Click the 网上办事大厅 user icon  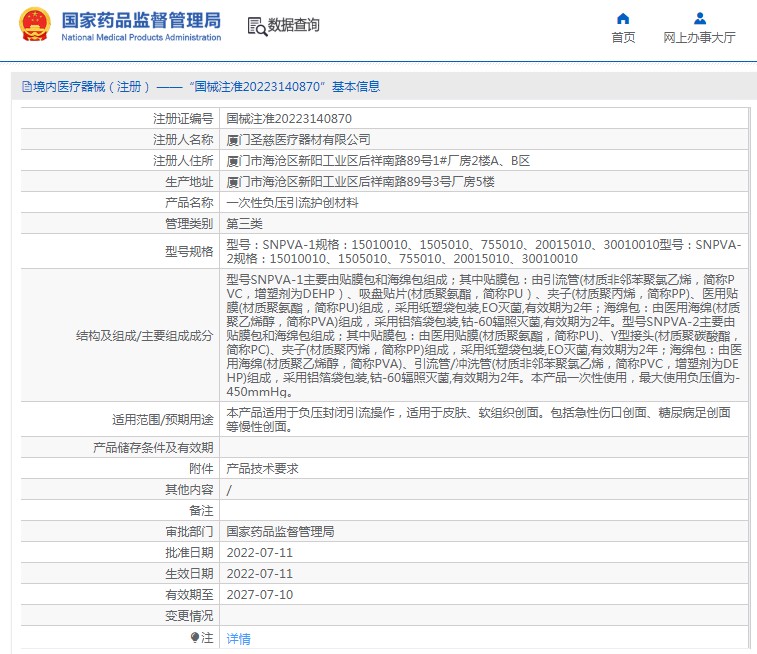[700, 19]
